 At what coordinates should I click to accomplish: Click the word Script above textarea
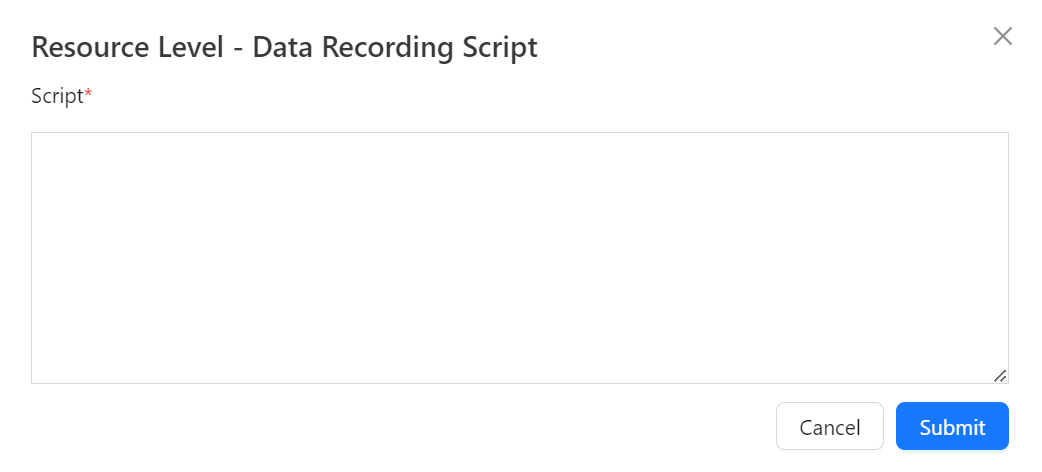coord(57,96)
